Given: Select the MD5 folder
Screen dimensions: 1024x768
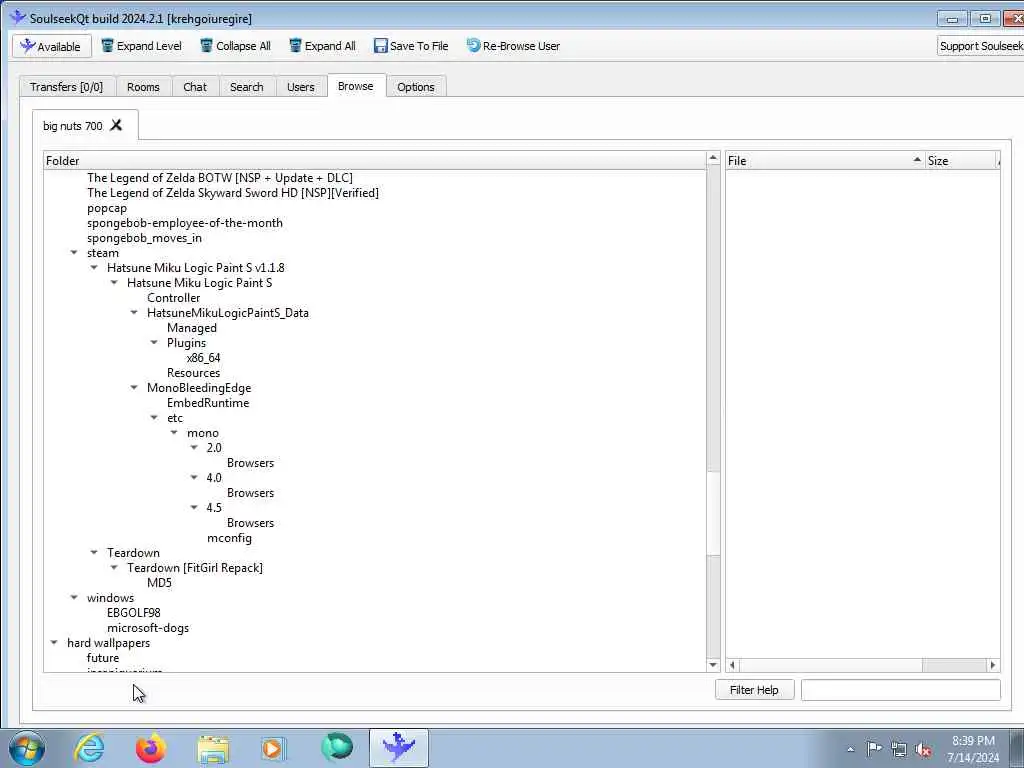Looking at the screenshot, I should pos(159,583).
